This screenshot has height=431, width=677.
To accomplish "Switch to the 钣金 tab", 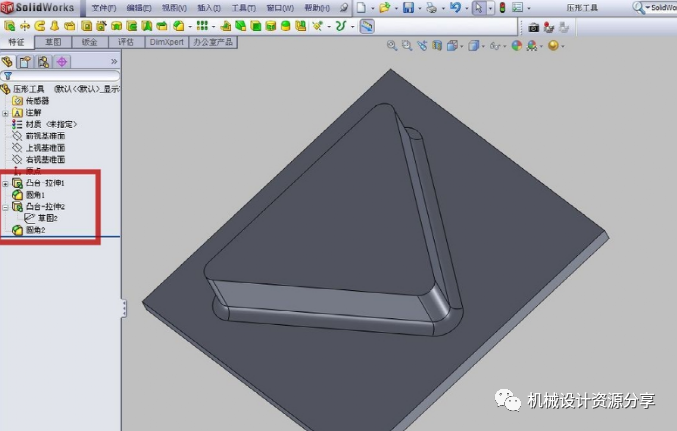I will point(89,42).
